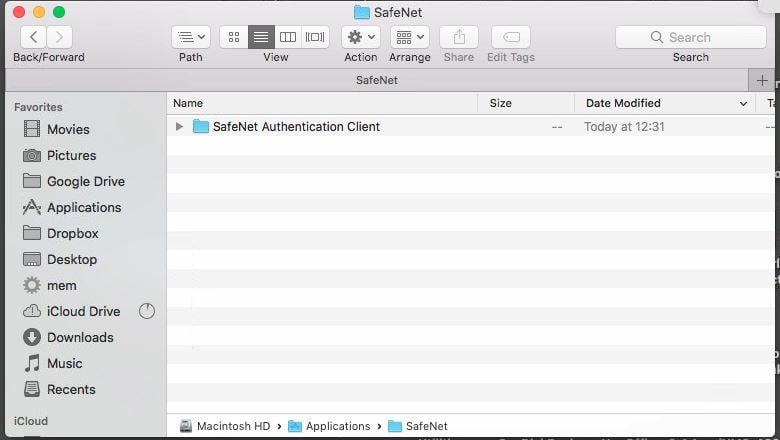Close the Finder window

coord(19,12)
